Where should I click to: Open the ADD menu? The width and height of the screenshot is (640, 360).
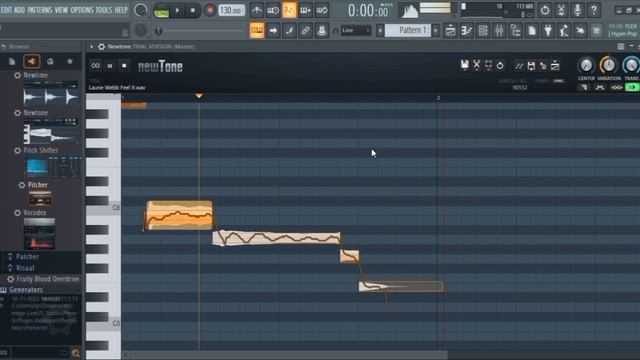(x=19, y=10)
